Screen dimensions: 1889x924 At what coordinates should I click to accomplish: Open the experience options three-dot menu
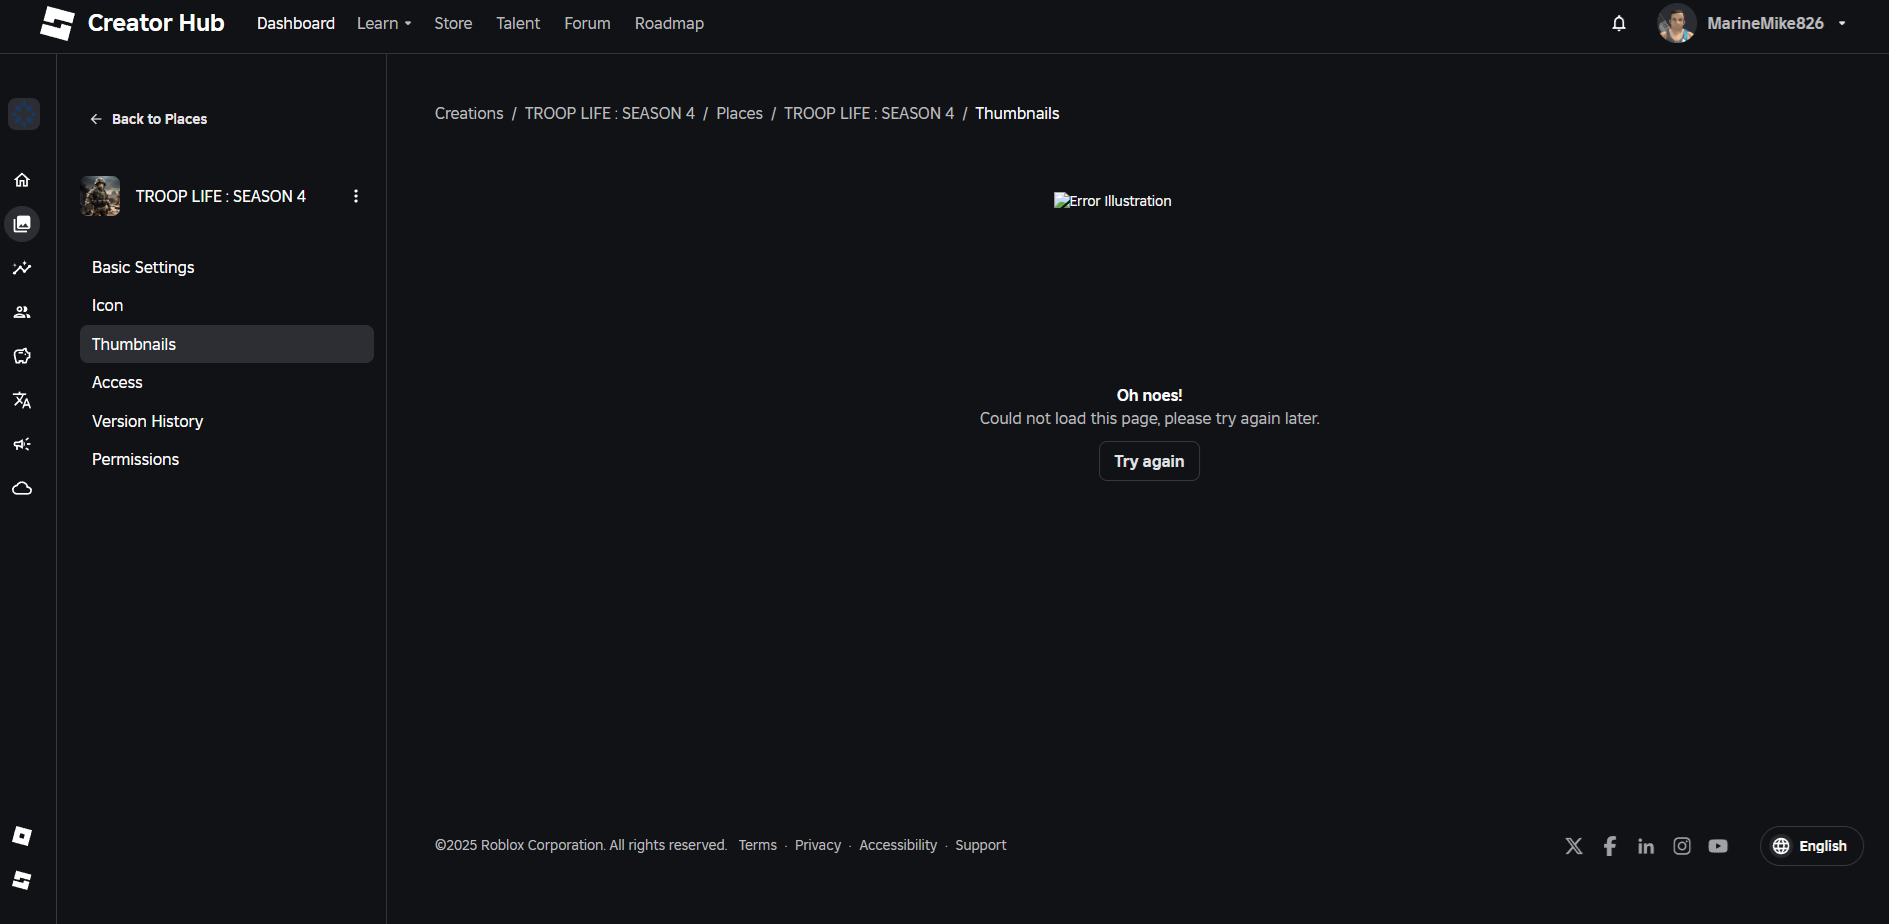point(356,196)
